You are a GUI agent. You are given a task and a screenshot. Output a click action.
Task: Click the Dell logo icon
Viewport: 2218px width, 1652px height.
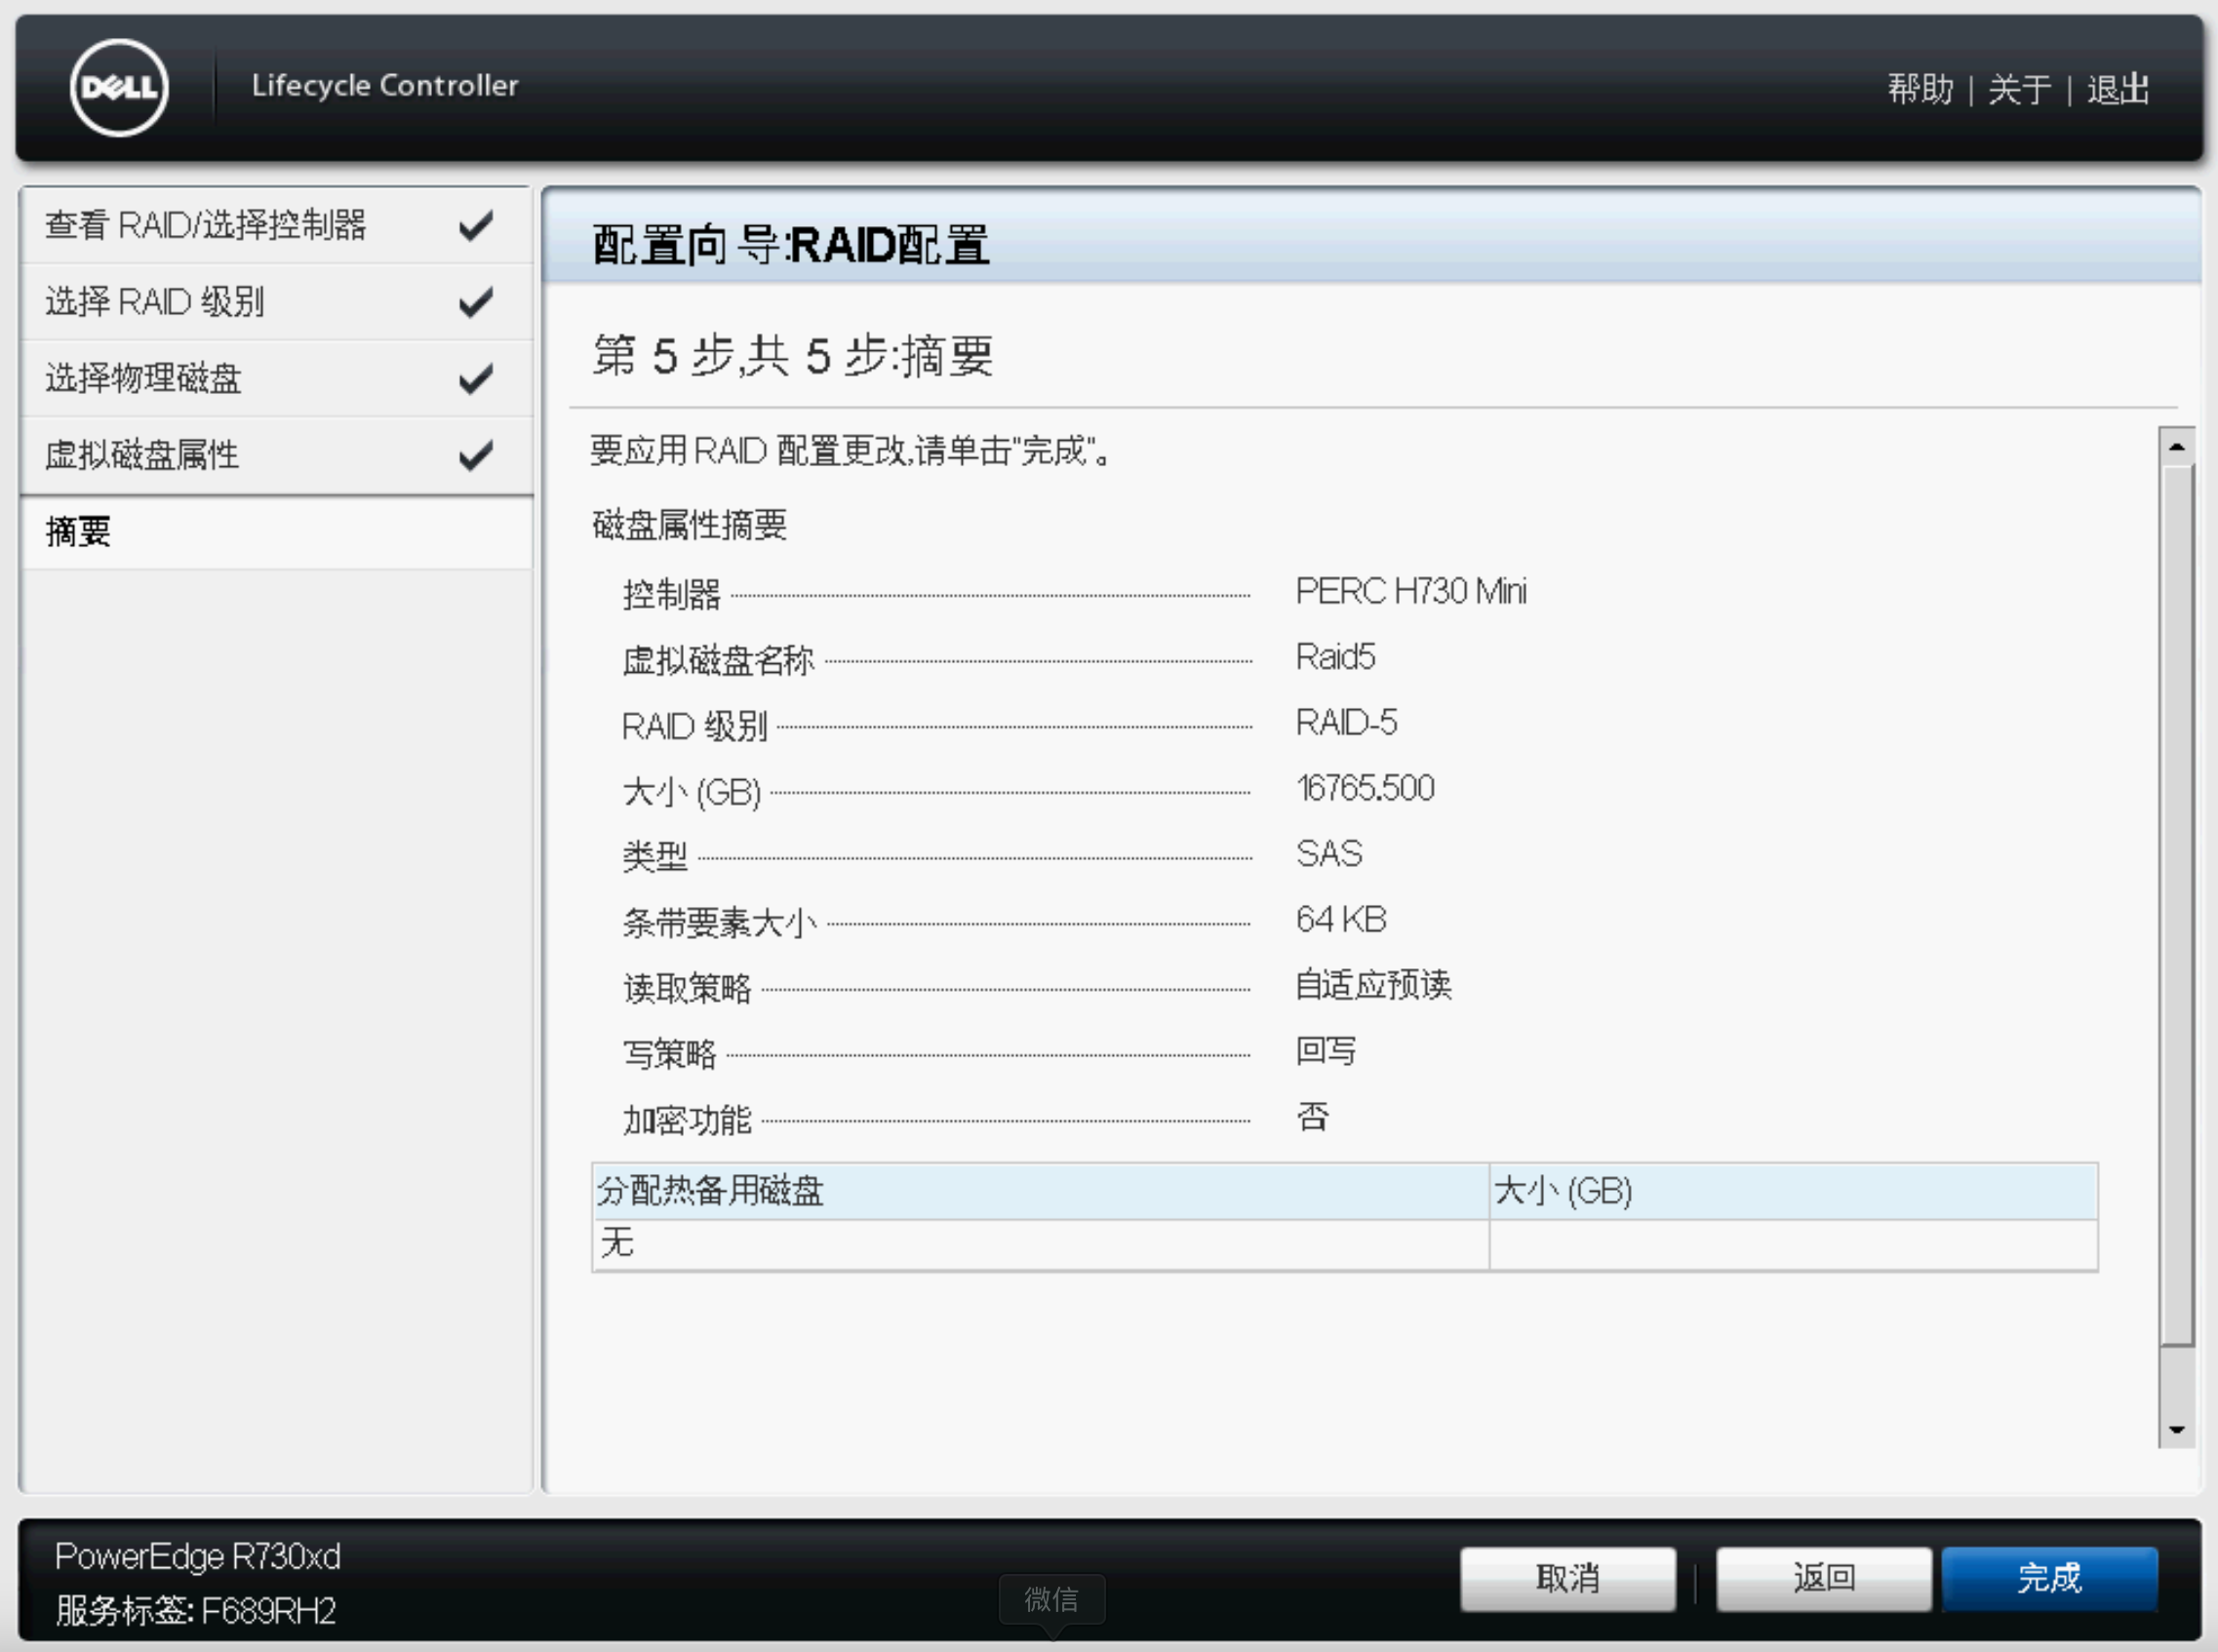click(x=119, y=88)
